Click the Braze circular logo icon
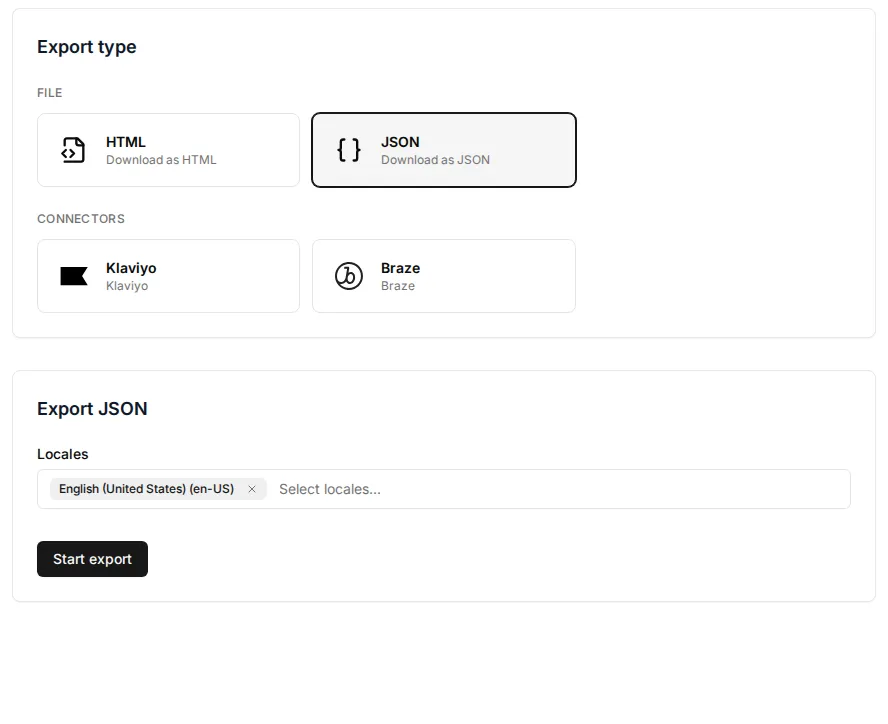The height and width of the screenshot is (724, 888). click(x=348, y=276)
